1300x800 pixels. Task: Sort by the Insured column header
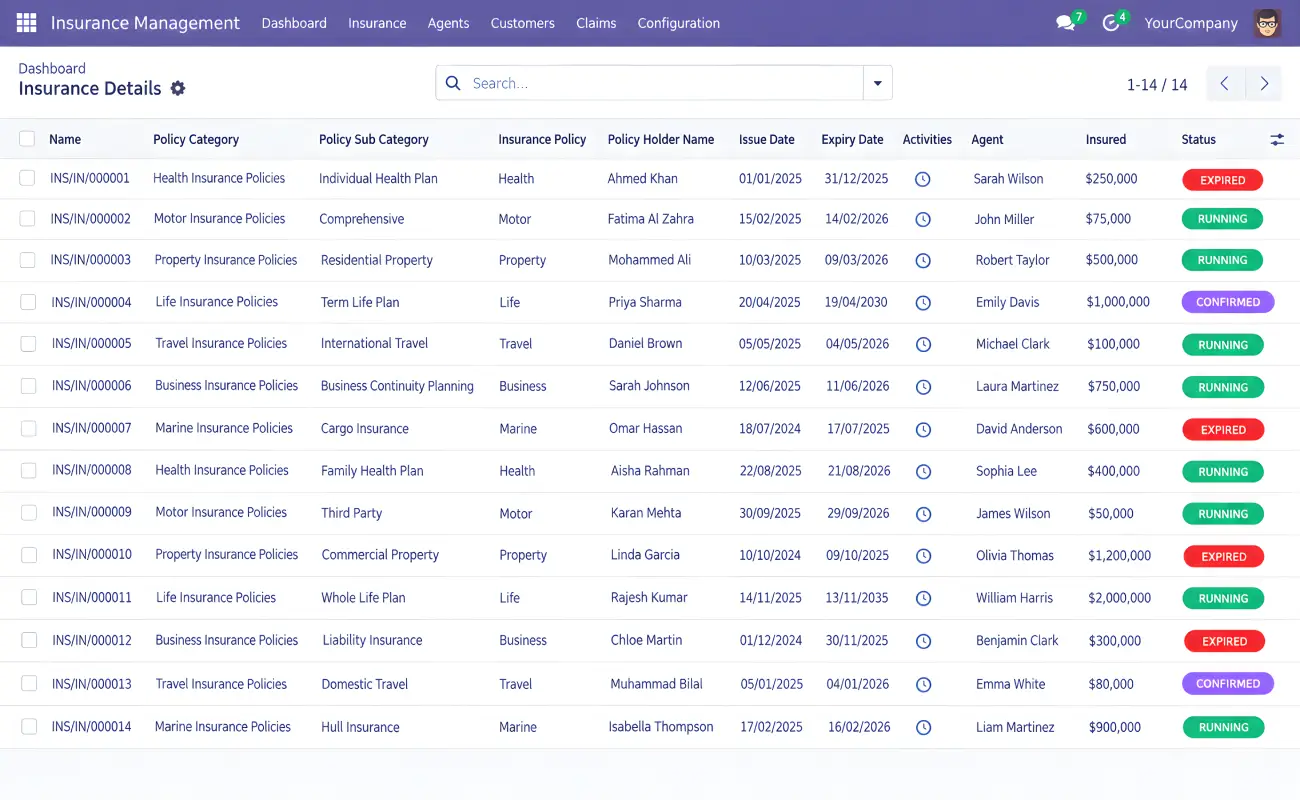coord(1106,140)
